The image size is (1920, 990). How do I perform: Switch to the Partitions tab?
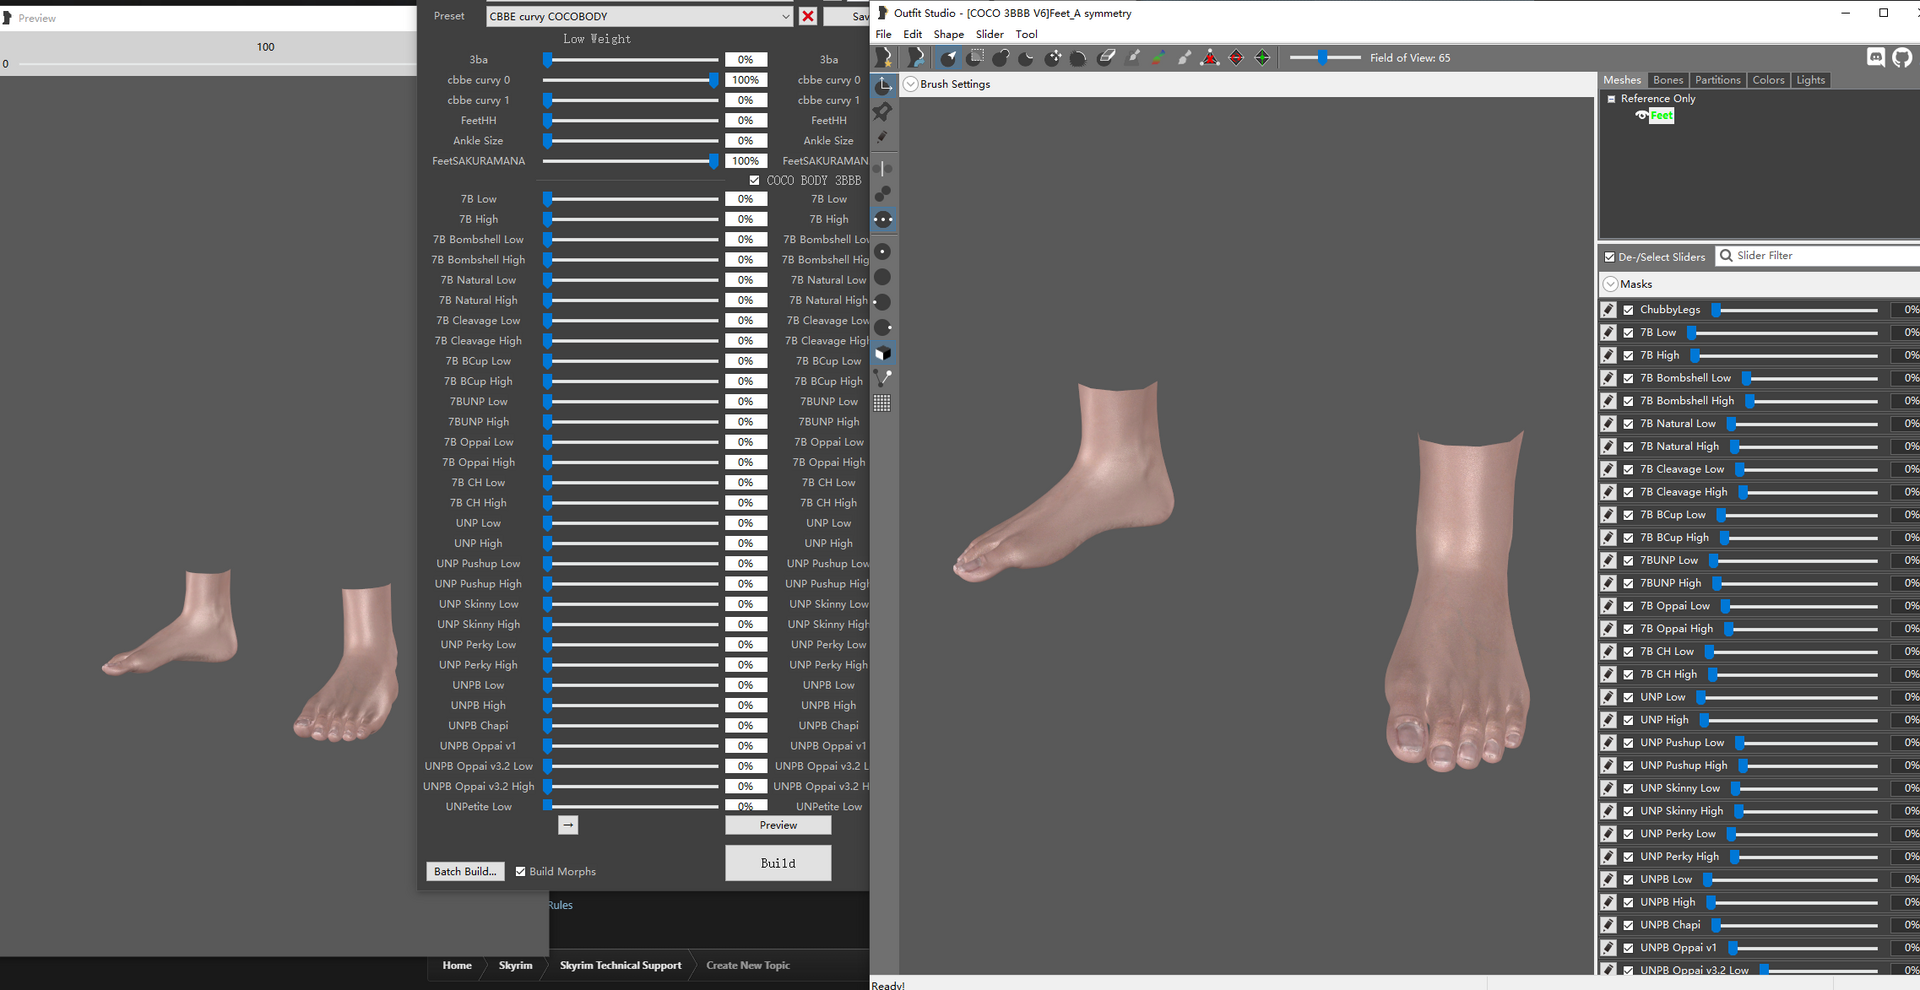coord(1718,80)
